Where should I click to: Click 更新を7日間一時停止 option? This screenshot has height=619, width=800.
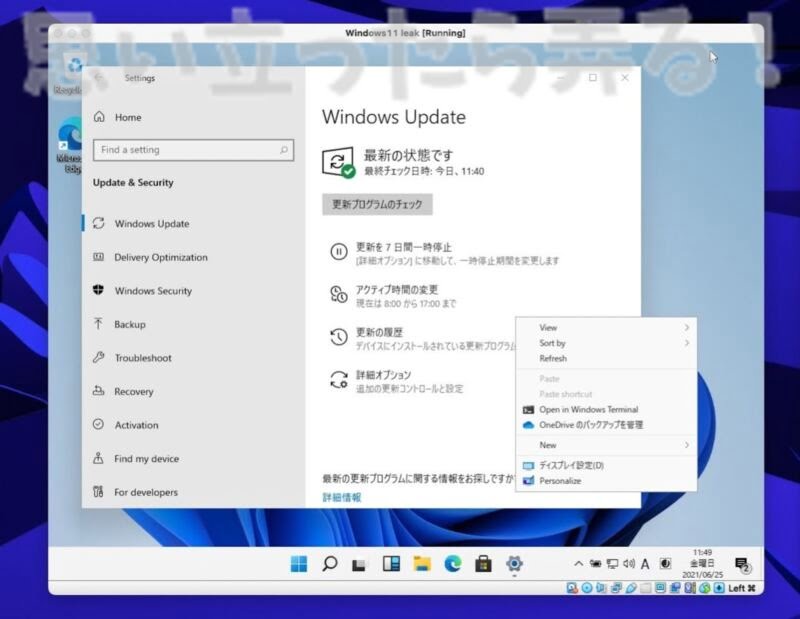coord(444,254)
